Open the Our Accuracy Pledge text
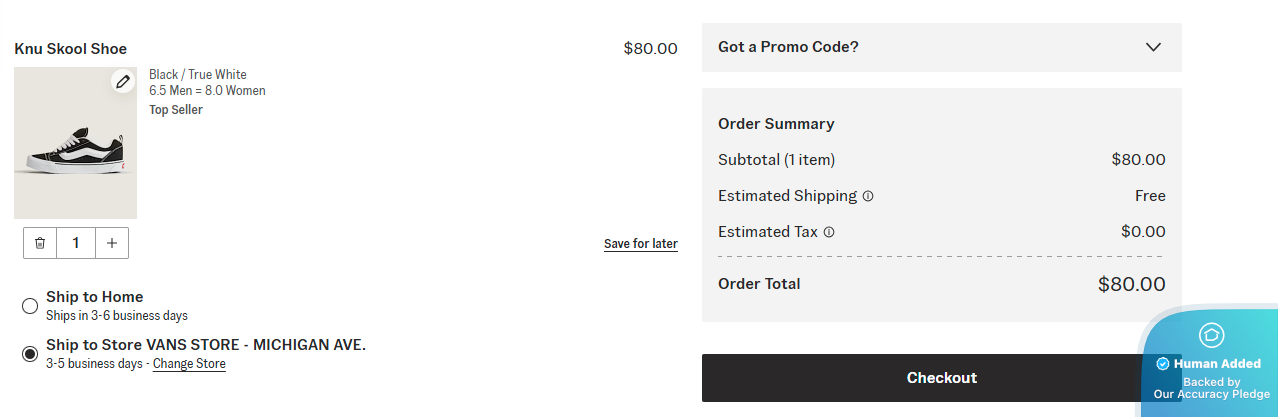The width and height of the screenshot is (1278, 417). click(x=1211, y=394)
